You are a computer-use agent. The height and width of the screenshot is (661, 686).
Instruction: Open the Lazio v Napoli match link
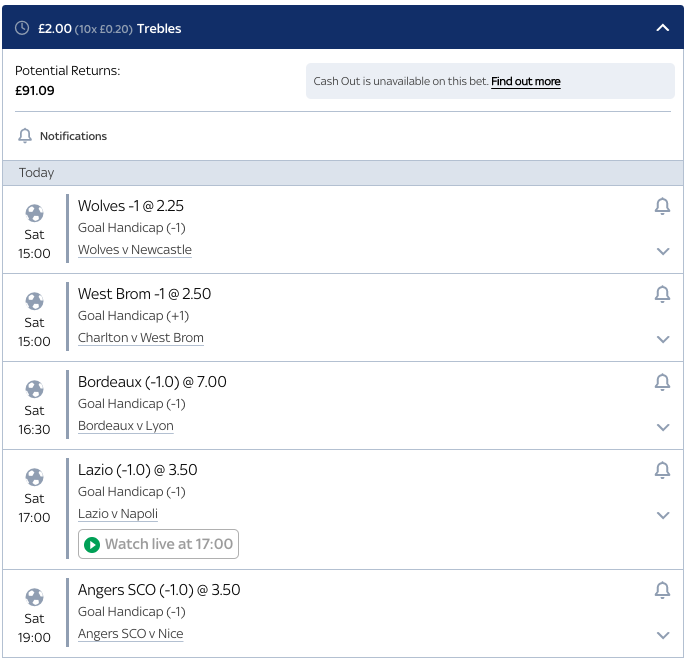click(x=118, y=514)
